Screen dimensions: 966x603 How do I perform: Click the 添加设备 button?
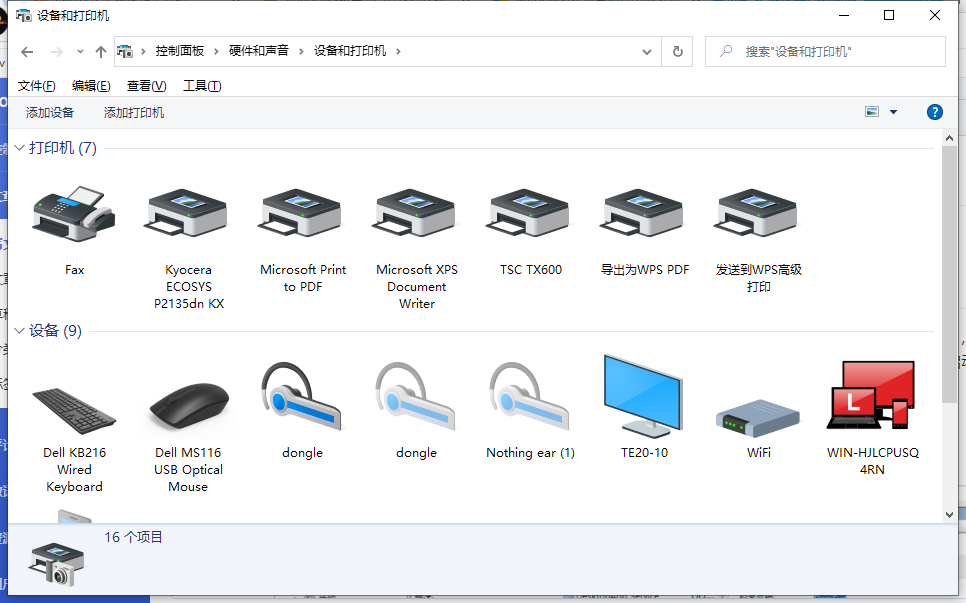(50, 113)
